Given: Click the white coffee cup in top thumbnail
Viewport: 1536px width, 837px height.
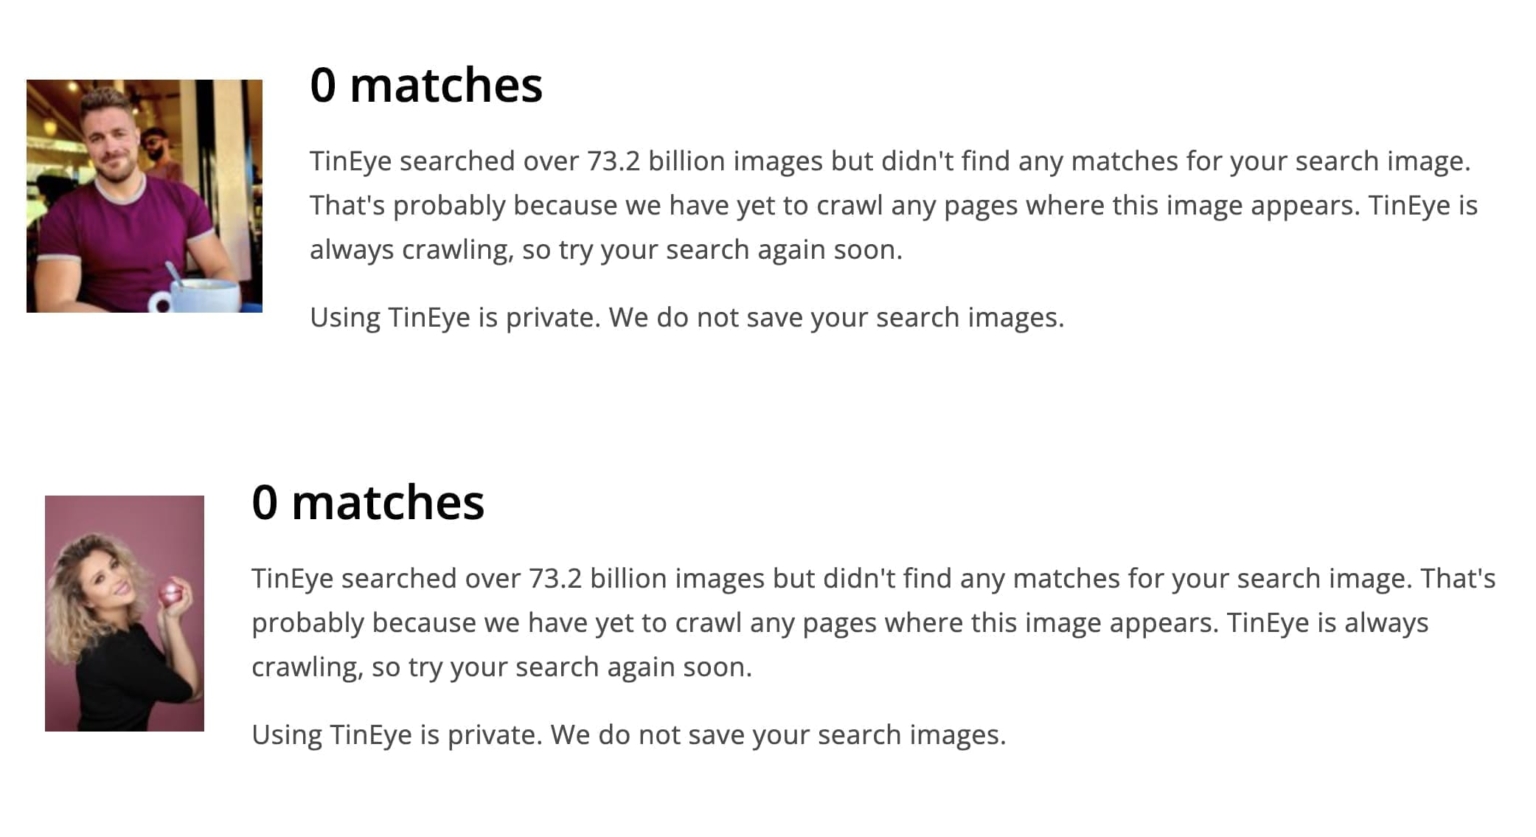Looking at the screenshot, I should (x=202, y=295).
